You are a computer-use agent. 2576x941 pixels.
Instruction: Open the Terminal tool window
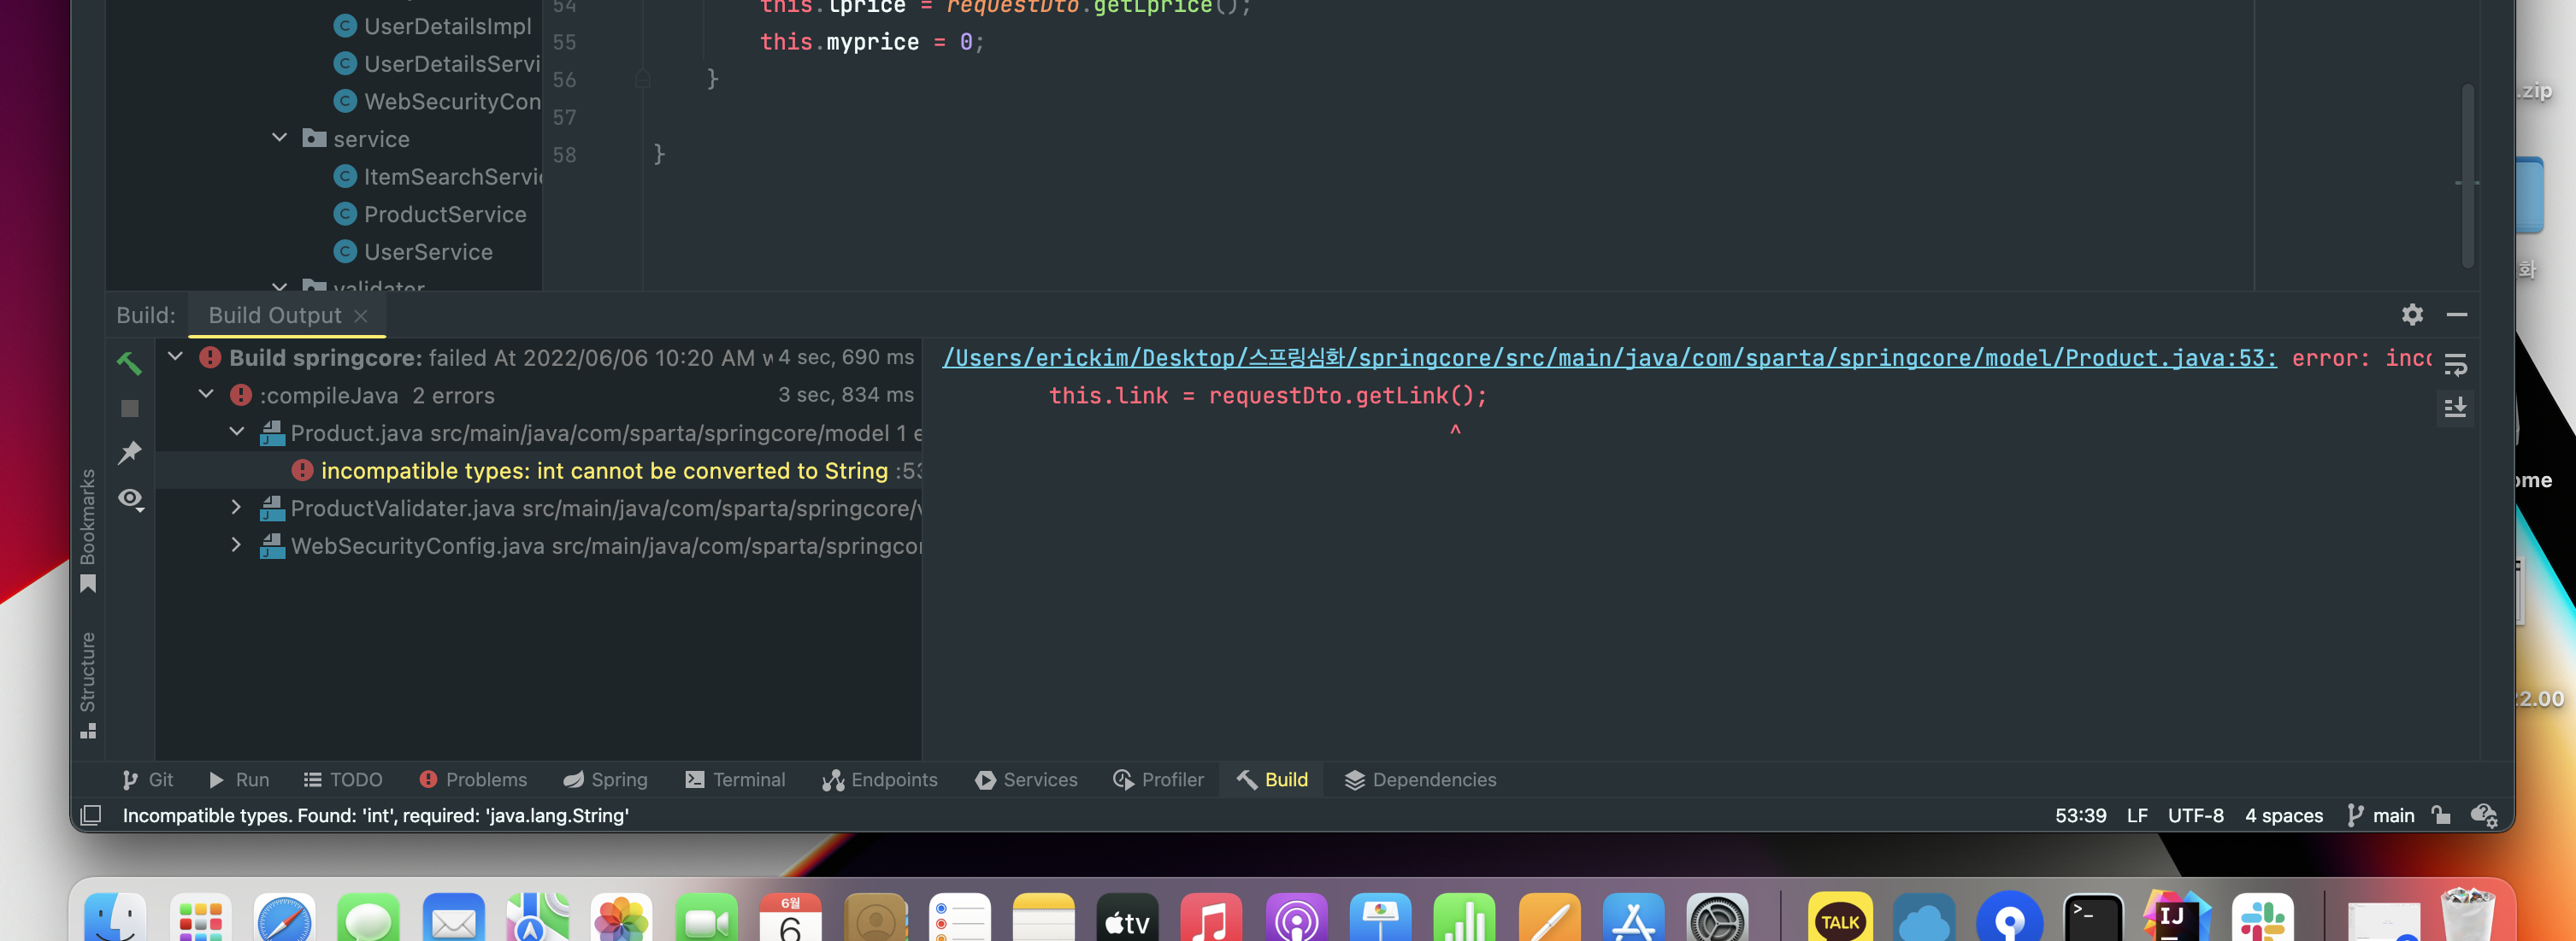735,779
